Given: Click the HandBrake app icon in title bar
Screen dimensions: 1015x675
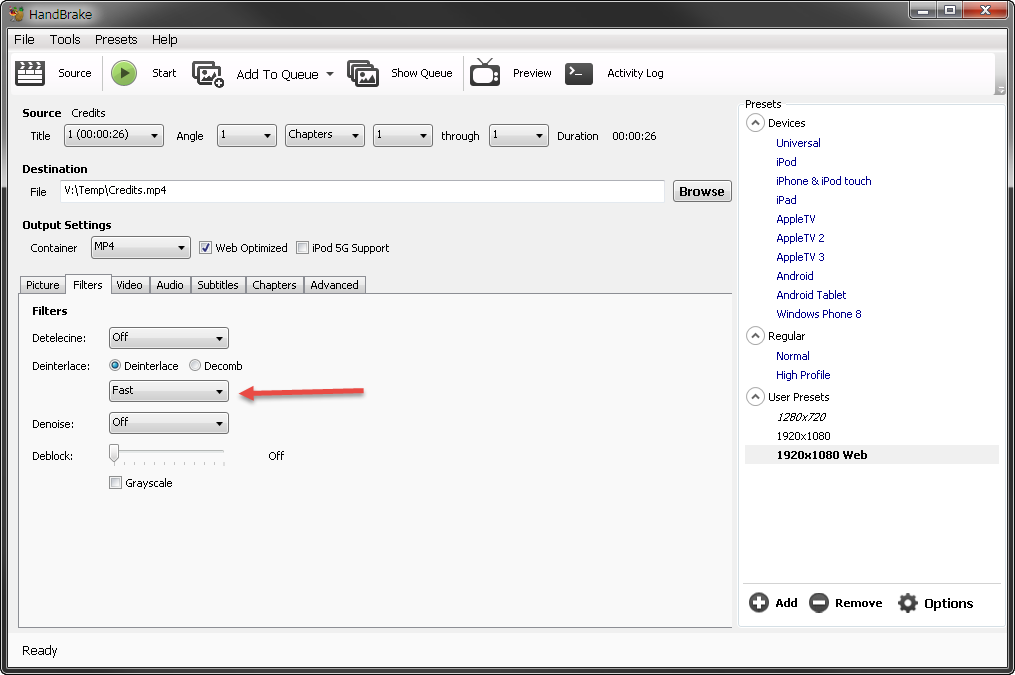Looking at the screenshot, I should [x=16, y=14].
